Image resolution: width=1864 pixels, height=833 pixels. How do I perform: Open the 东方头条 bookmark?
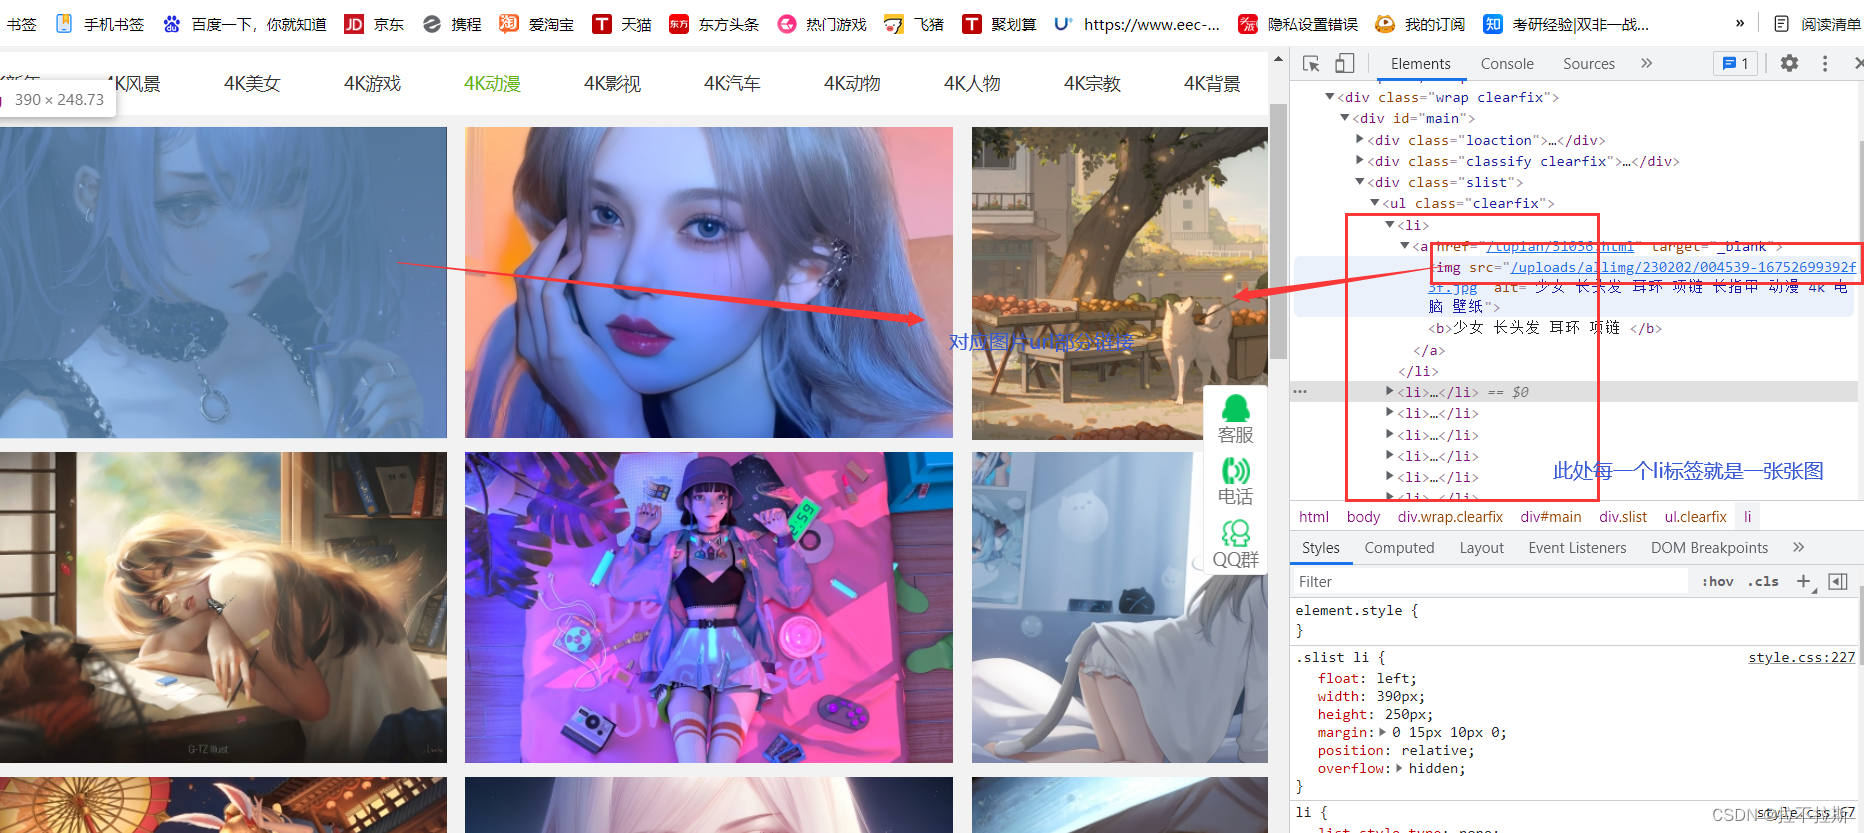[714, 24]
